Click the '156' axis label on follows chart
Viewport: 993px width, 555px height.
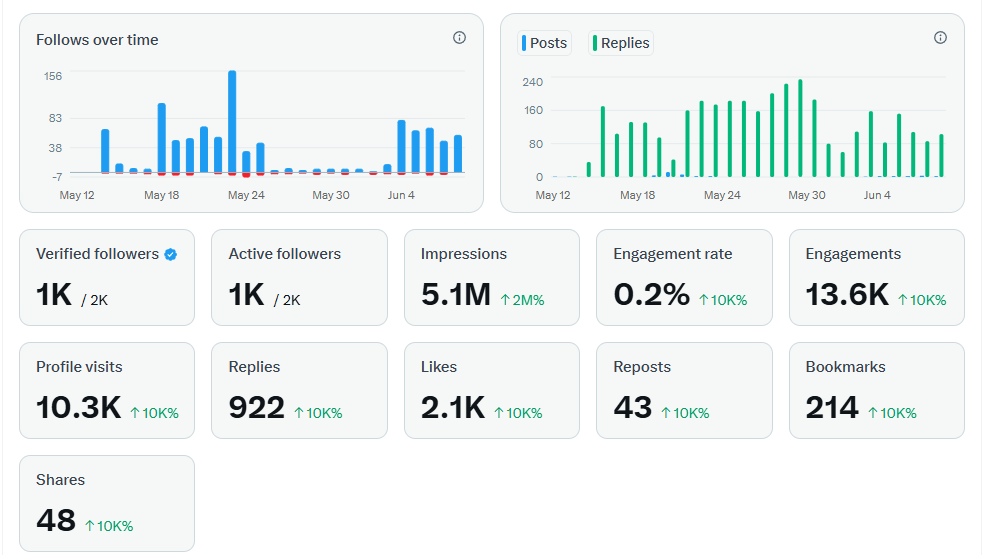click(x=53, y=76)
